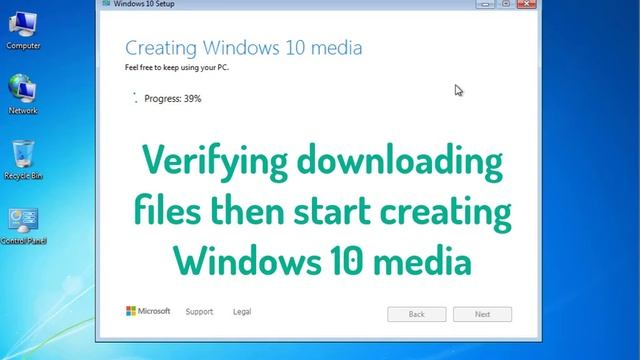Click the Next button
This screenshot has width=640, height=360.
[x=482, y=314]
